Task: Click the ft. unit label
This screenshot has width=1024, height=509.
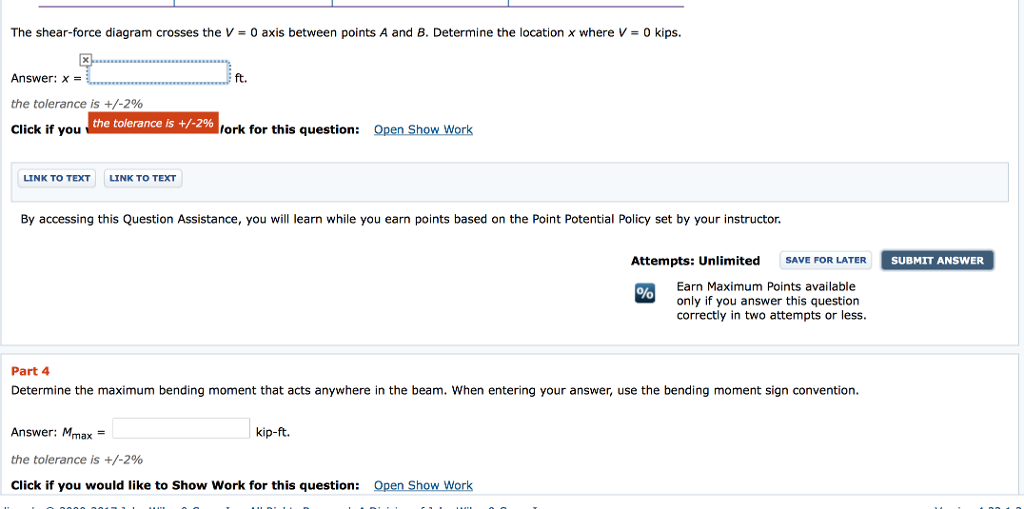Action: (240, 78)
